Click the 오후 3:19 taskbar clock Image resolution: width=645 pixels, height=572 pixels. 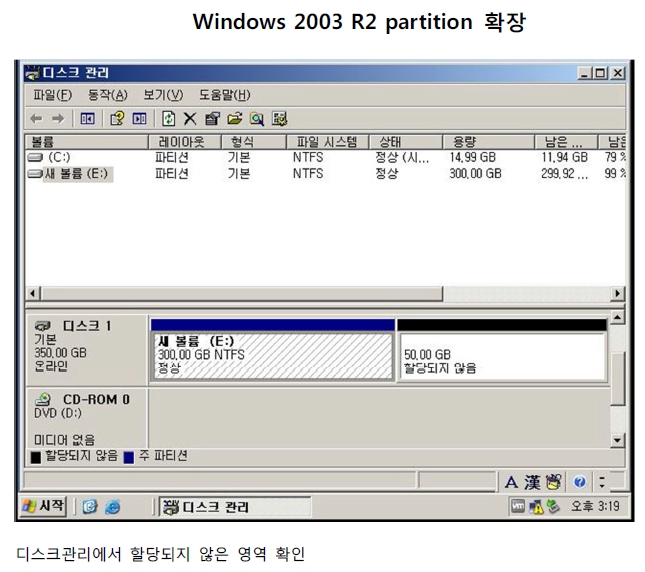click(595, 506)
